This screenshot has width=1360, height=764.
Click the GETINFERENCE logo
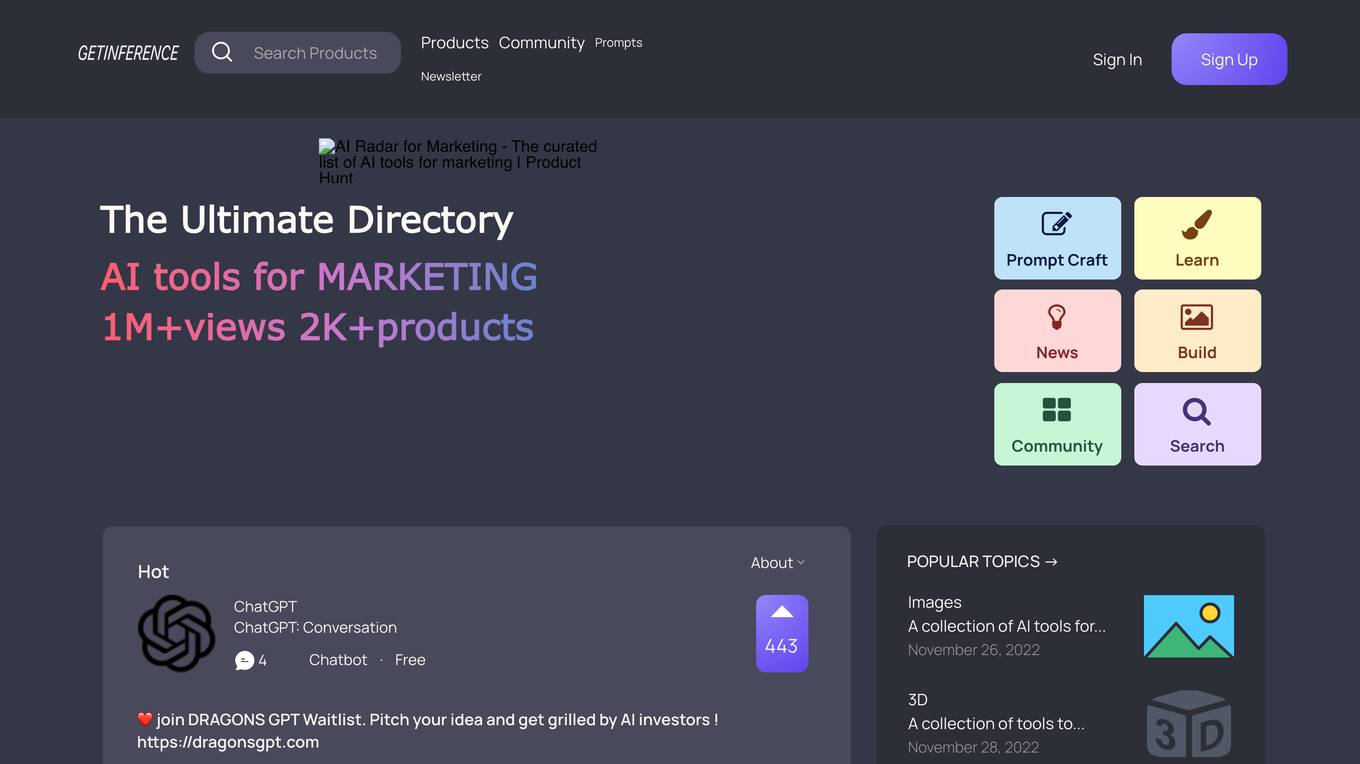(128, 53)
